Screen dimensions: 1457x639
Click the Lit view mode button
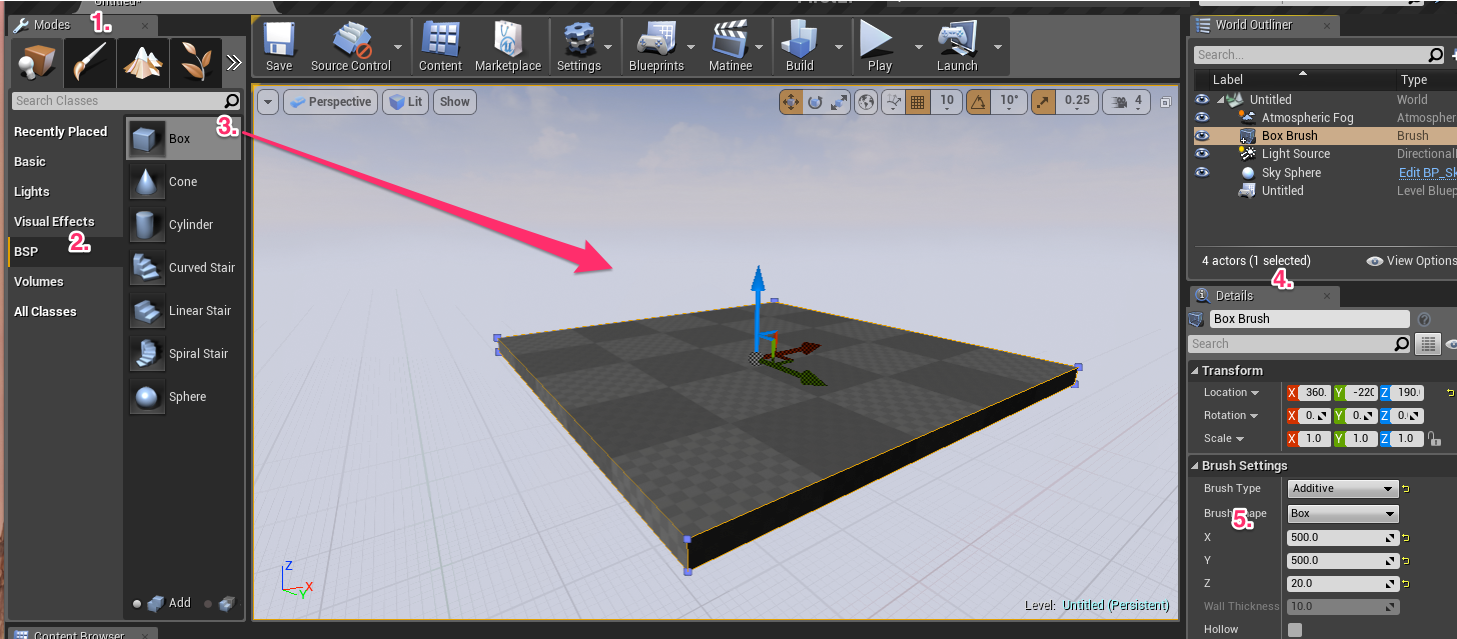pyautogui.click(x=405, y=102)
